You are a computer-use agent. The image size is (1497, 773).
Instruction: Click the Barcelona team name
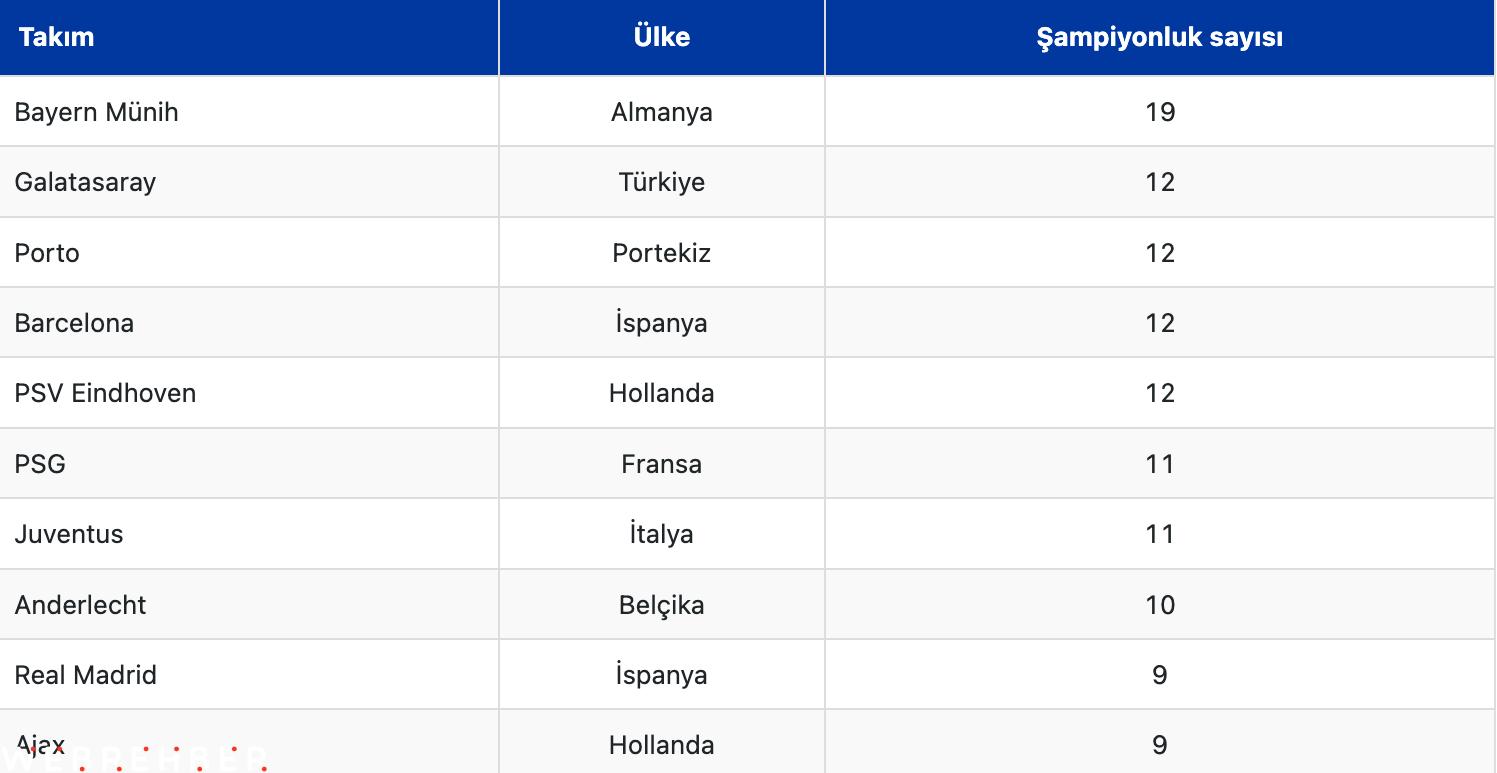tap(74, 322)
